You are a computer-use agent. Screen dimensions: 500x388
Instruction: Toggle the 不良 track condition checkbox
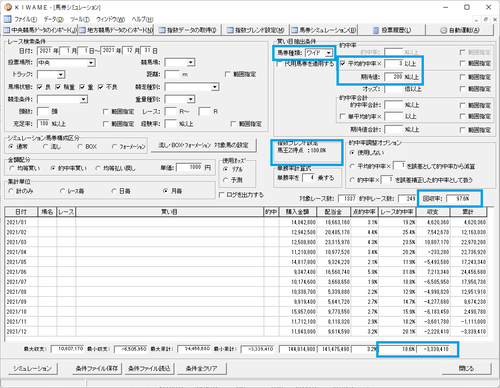100,87
